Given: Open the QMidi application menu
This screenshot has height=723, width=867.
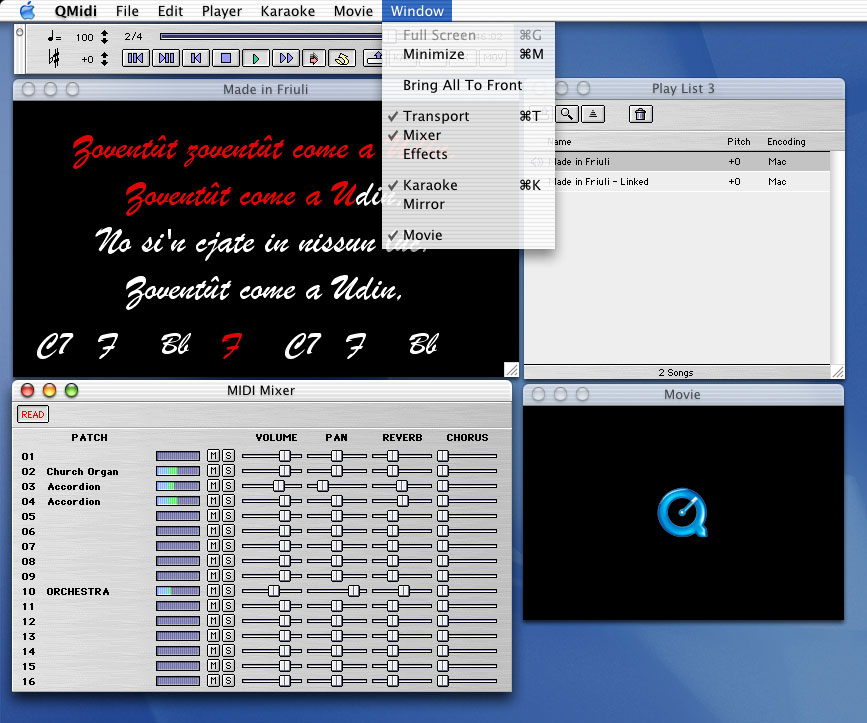Looking at the screenshot, I should (75, 11).
